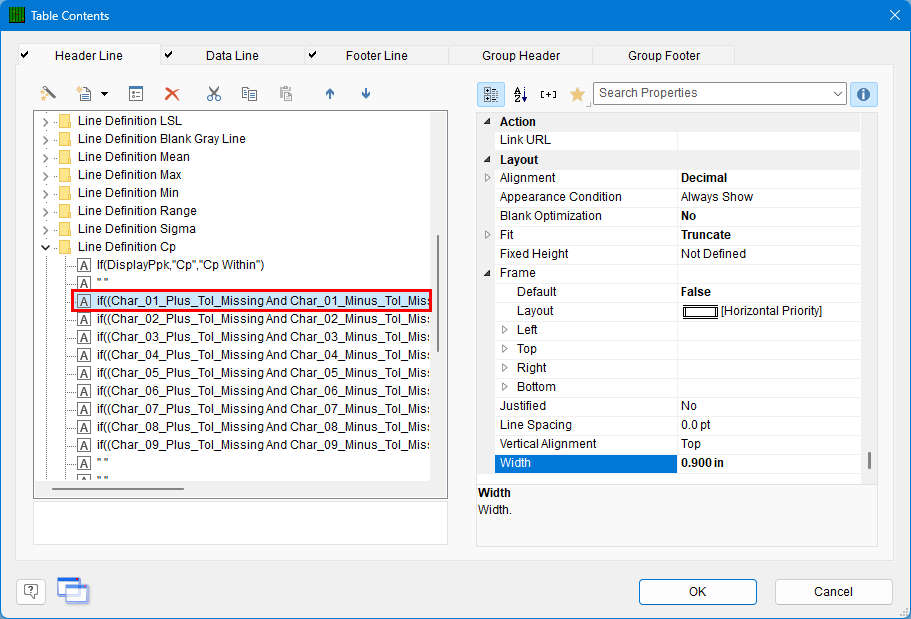Click the paste clipboard icon
This screenshot has width=911, height=619.
(285, 94)
